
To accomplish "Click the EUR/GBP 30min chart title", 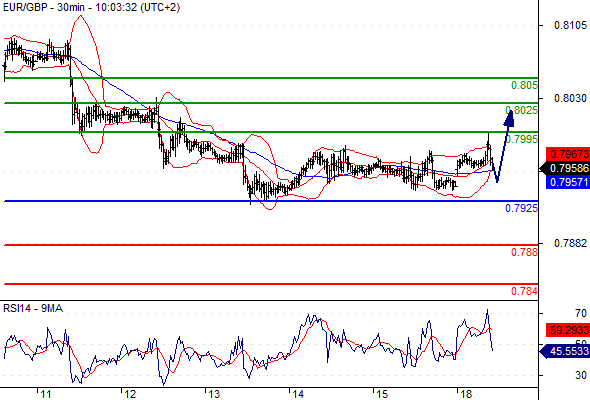I will [91, 7].
